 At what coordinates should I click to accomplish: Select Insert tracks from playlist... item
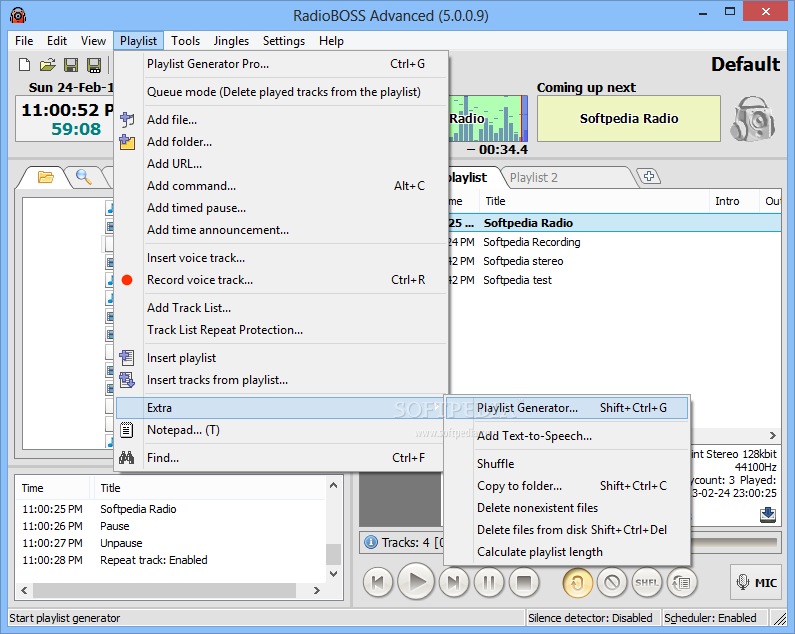283,380
